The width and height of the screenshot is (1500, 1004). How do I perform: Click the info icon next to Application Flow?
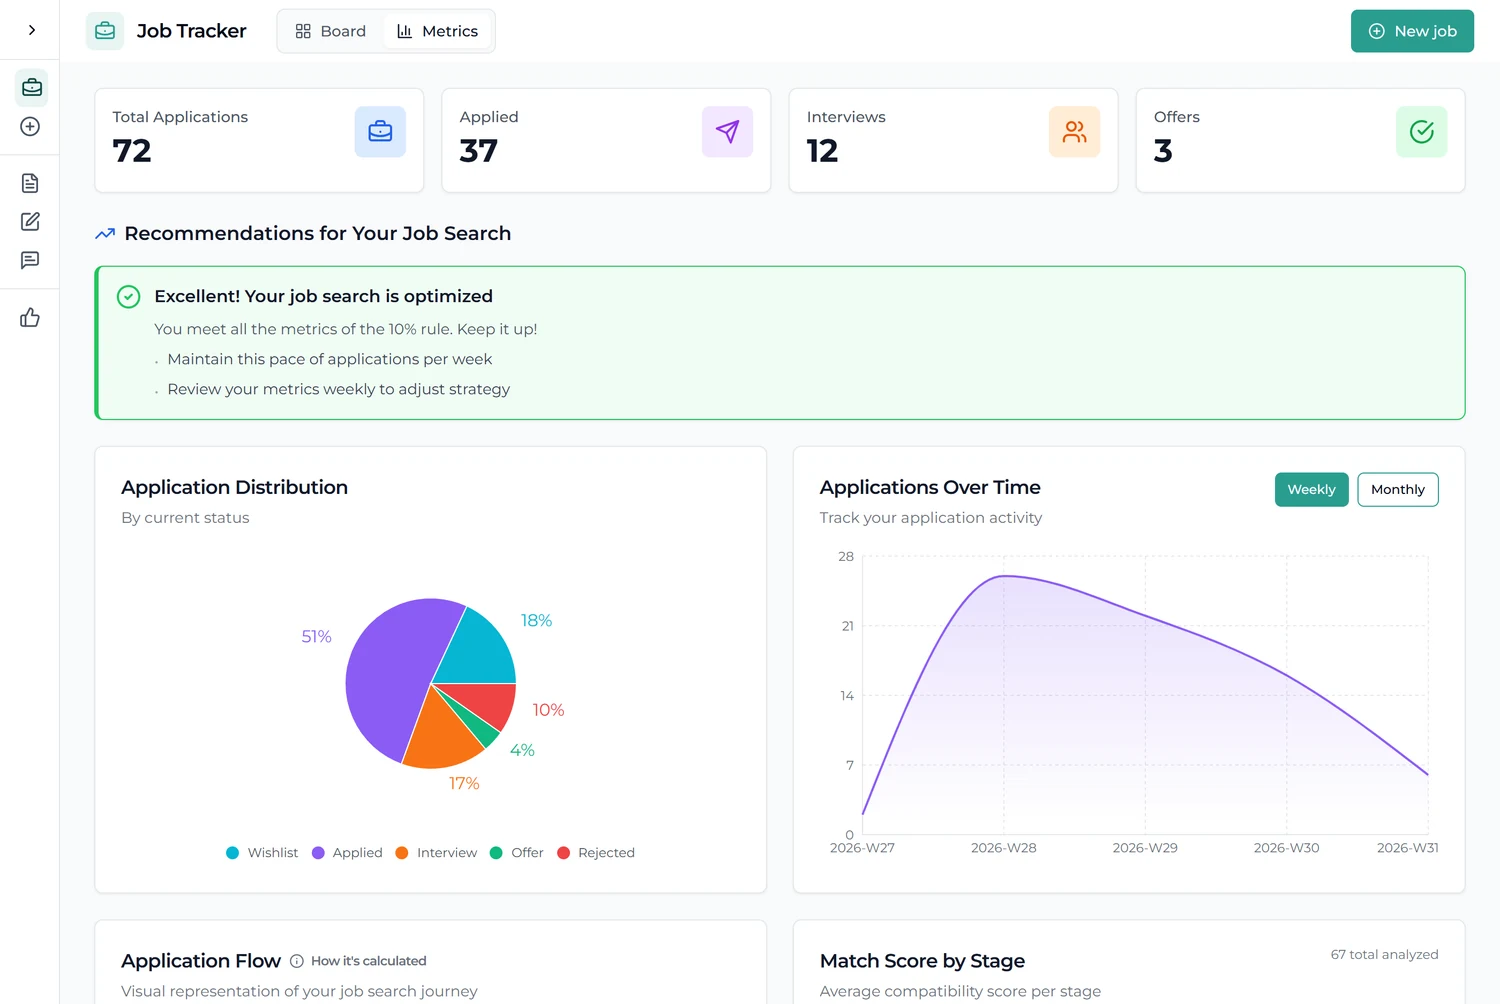(297, 961)
